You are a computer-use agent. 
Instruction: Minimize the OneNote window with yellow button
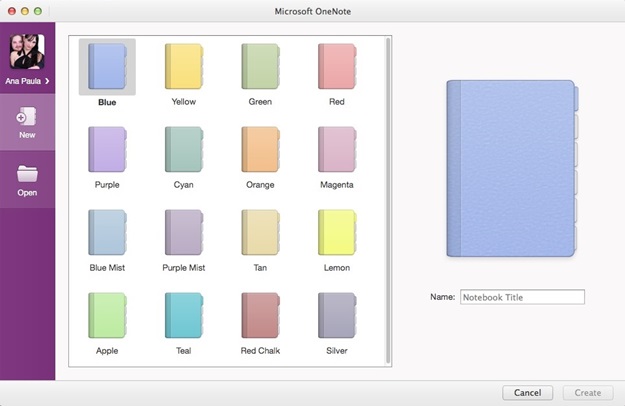click(x=25, y=11)
